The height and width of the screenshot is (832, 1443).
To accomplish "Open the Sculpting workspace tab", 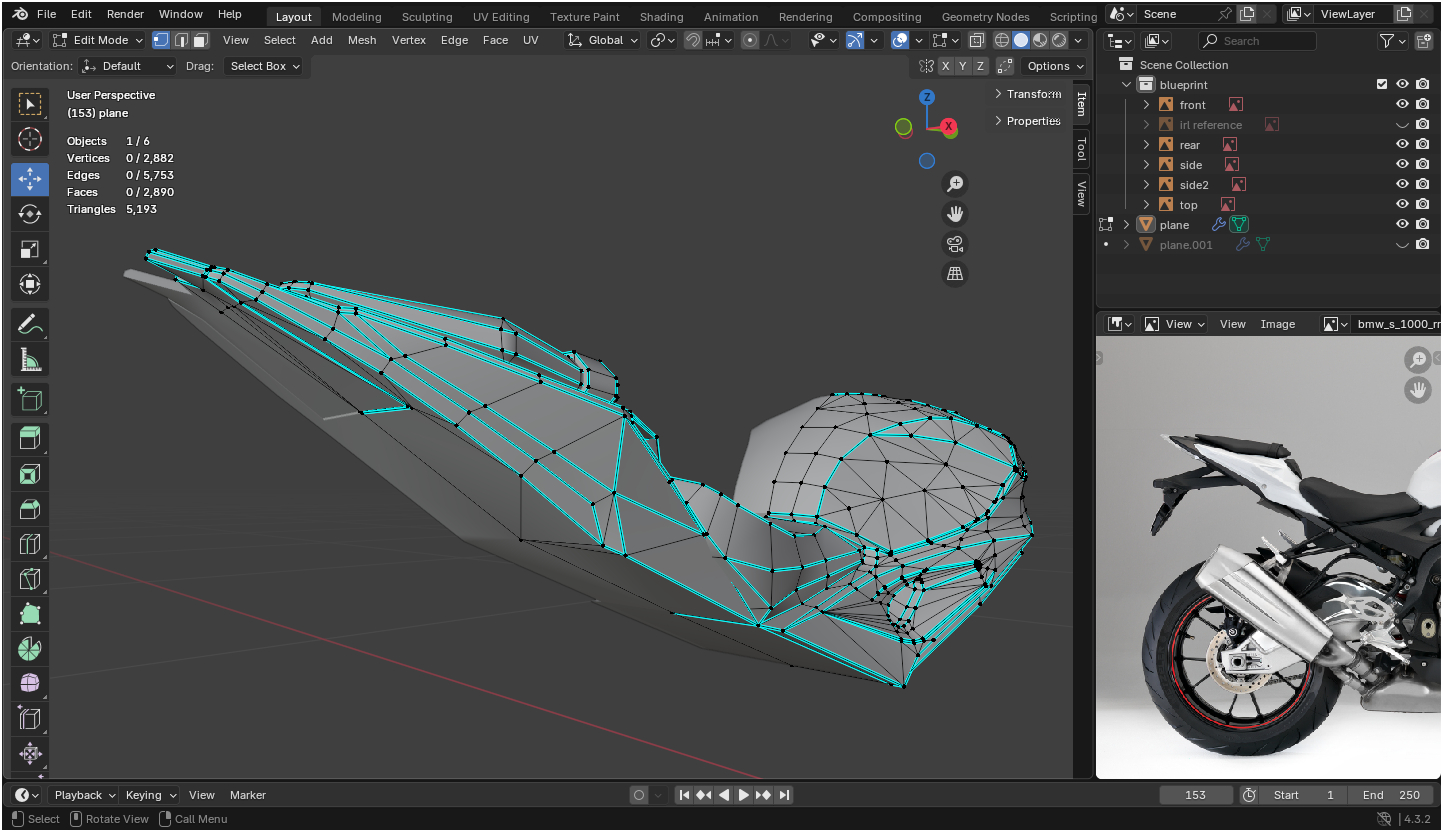I will (x=427, y=17).
